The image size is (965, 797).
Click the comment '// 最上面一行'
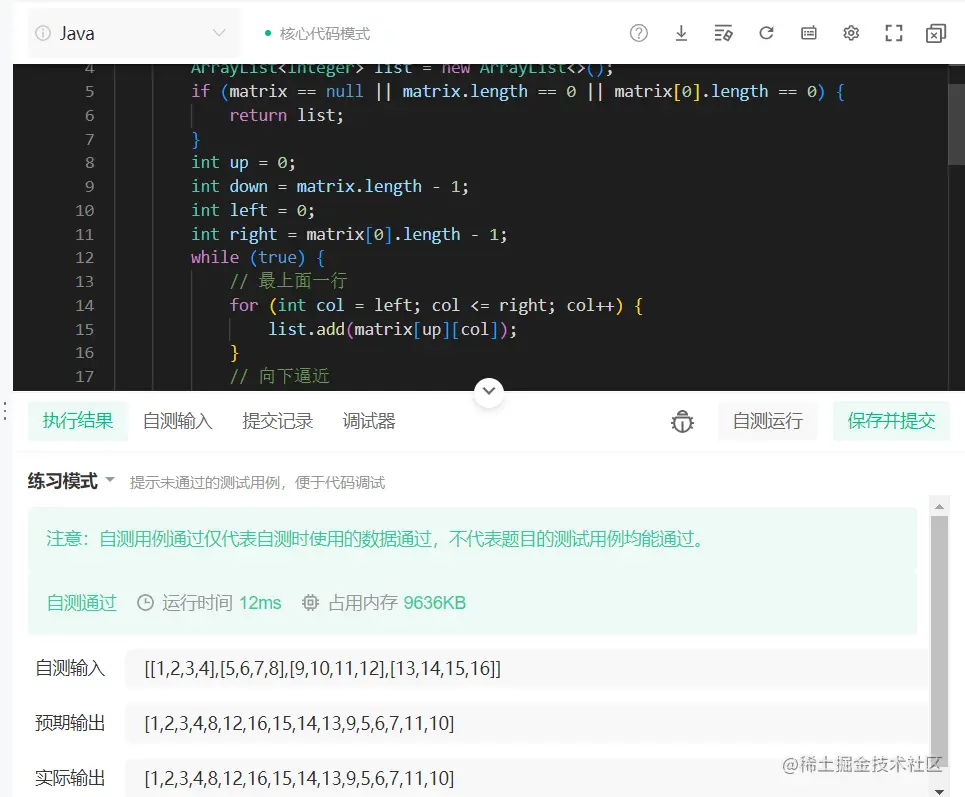point(289,281)
